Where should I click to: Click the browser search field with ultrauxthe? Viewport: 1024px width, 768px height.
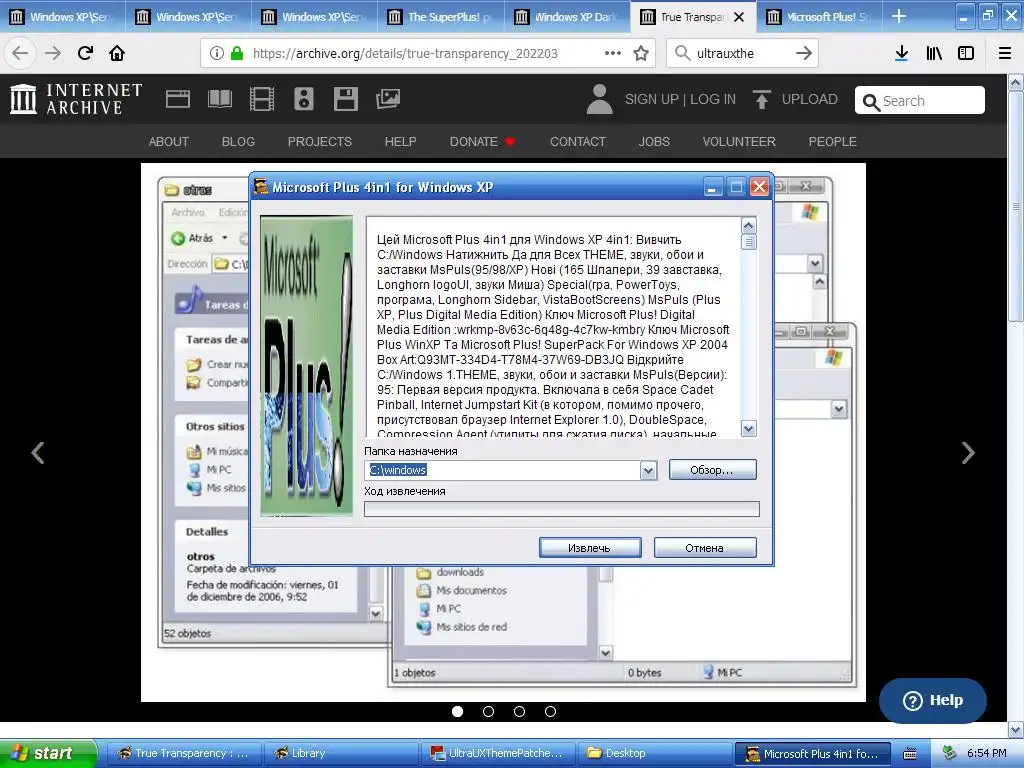click(741, 54)
